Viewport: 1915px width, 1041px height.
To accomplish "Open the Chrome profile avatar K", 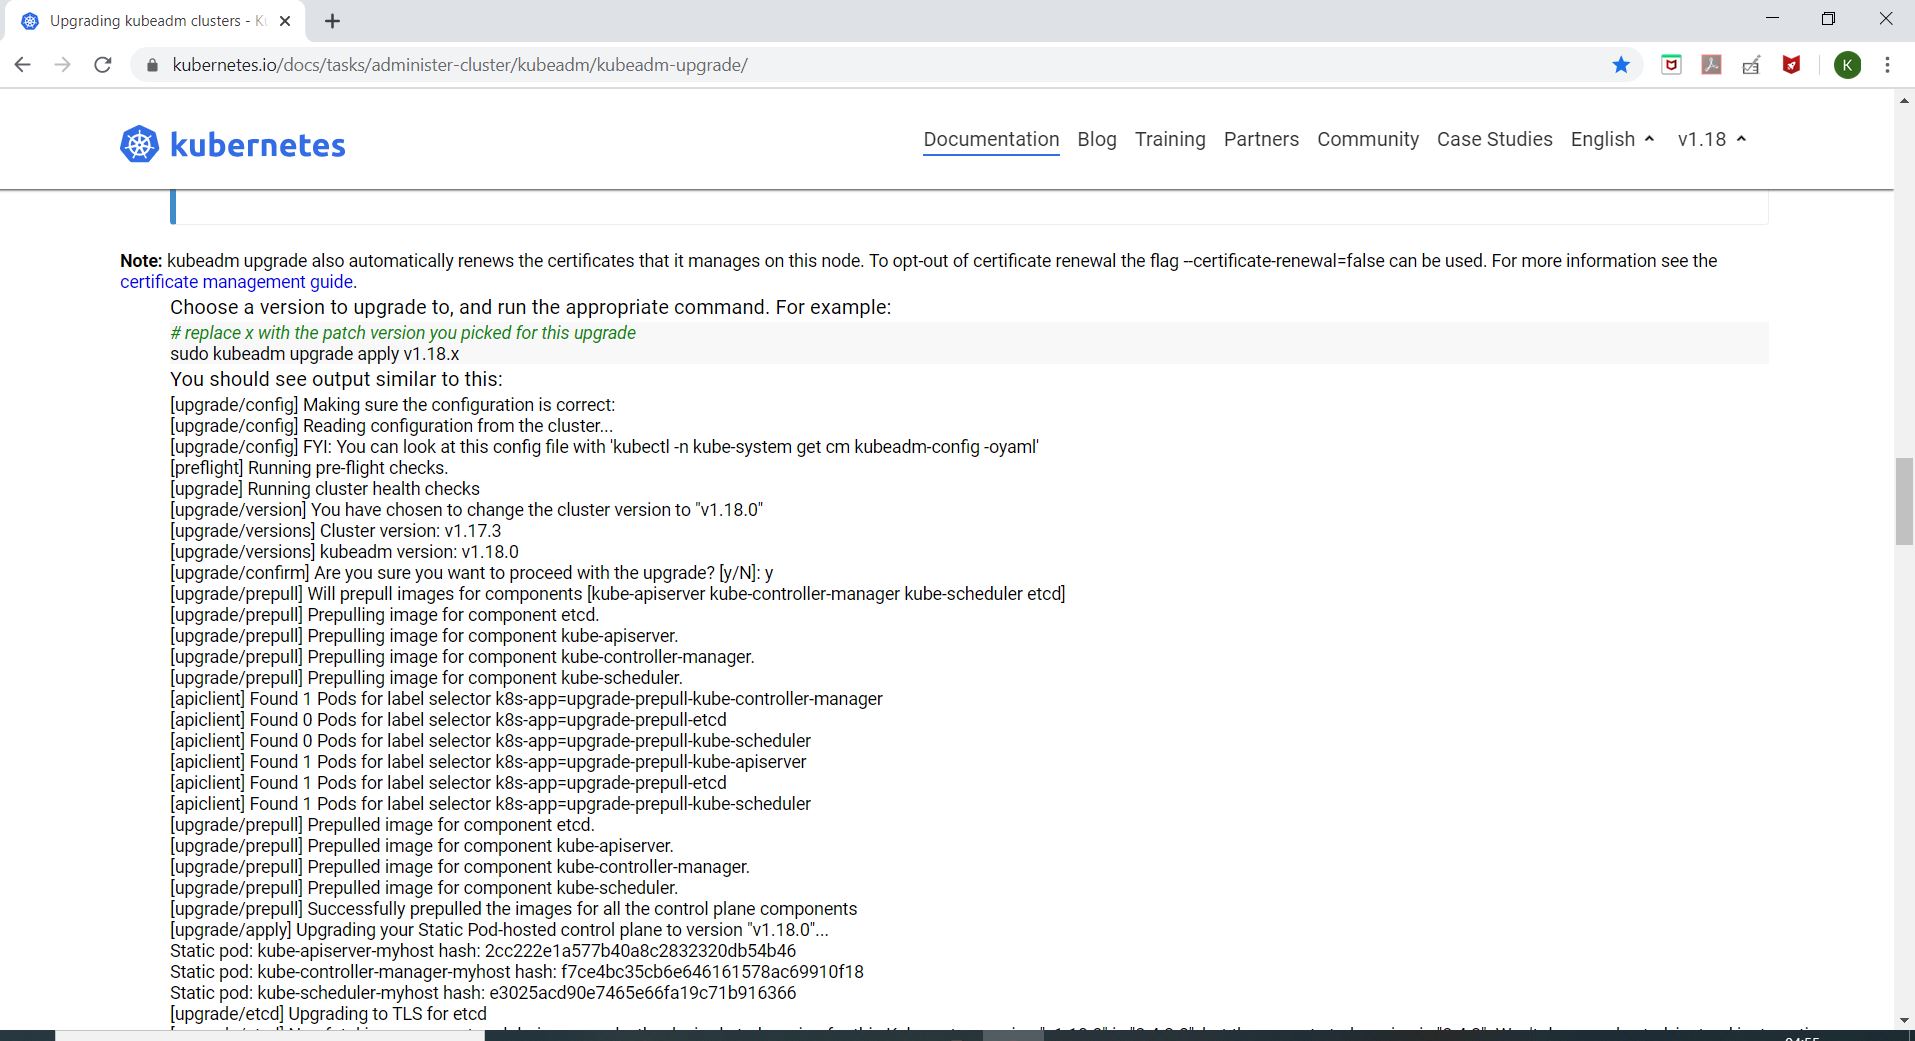I will point(1847,65).
